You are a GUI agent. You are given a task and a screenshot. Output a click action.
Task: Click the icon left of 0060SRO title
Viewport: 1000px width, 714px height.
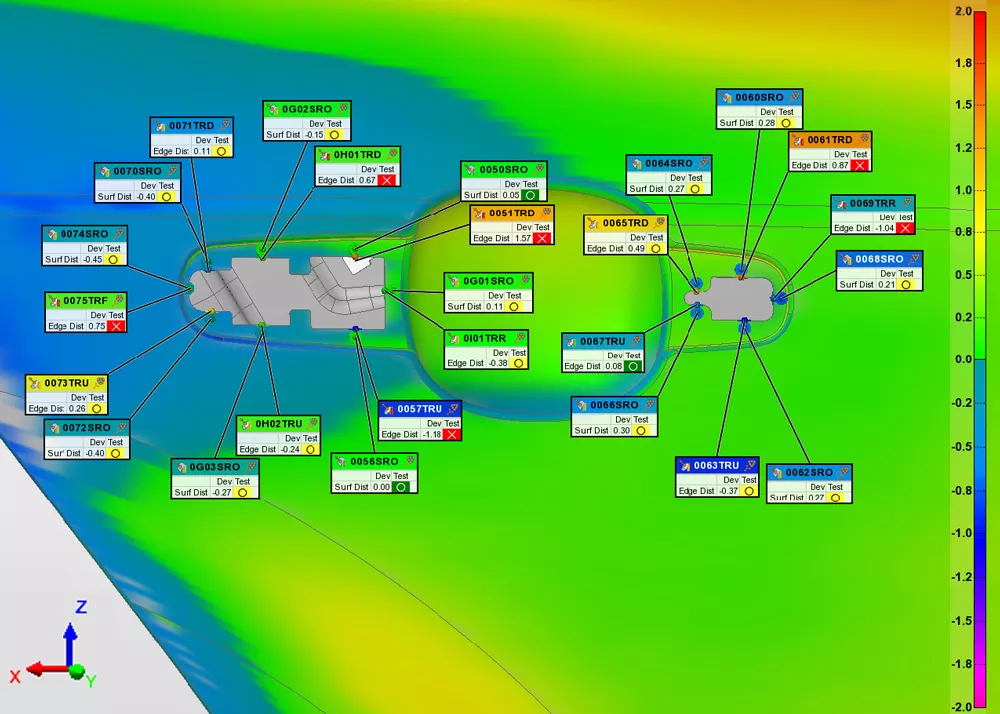point(727,98)
